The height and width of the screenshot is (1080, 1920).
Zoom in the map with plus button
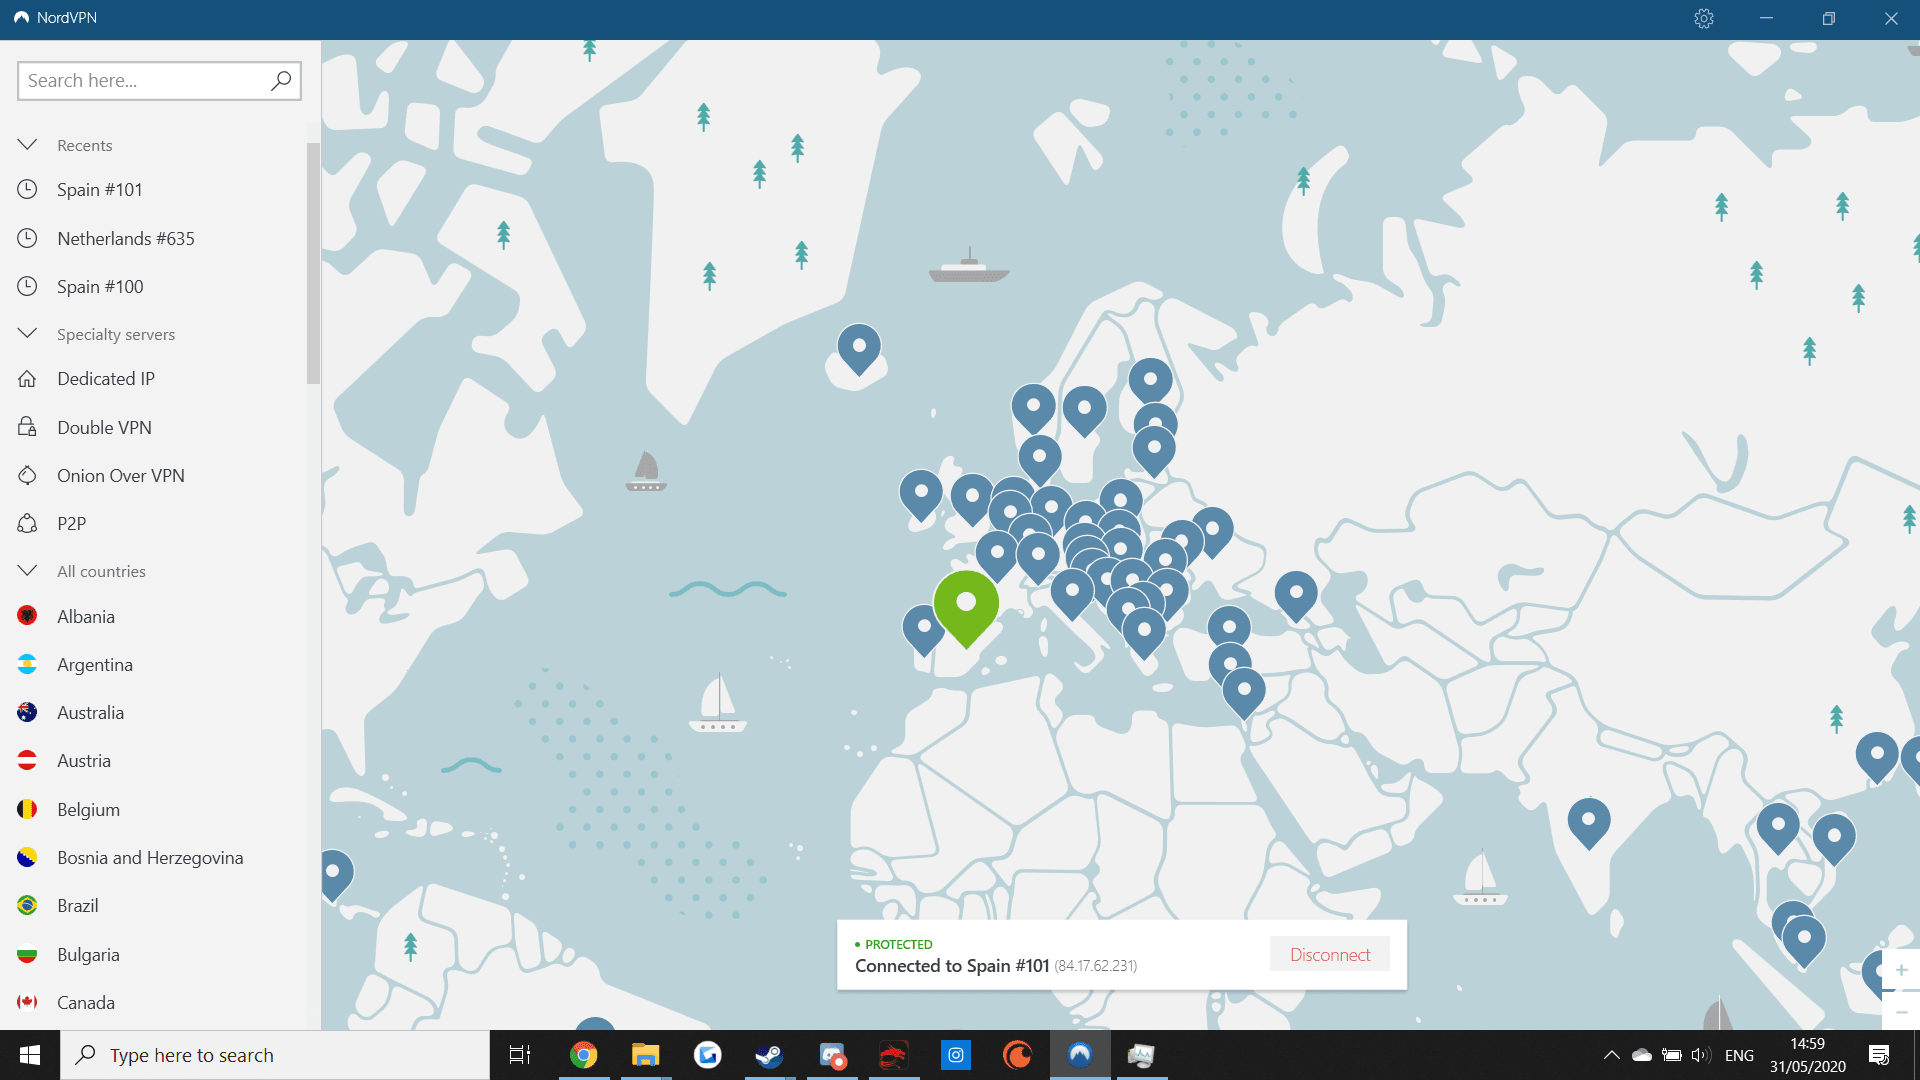[x=1901, y=970]
